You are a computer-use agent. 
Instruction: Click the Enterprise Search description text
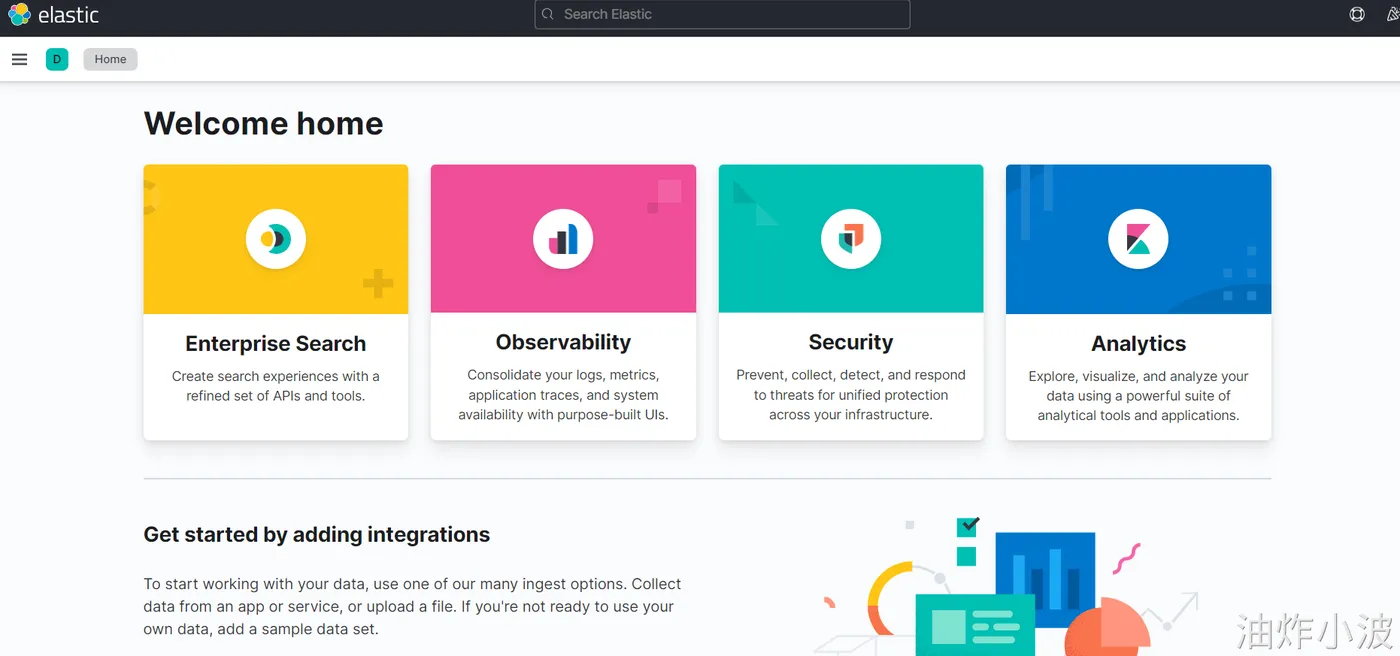(276, 386)
